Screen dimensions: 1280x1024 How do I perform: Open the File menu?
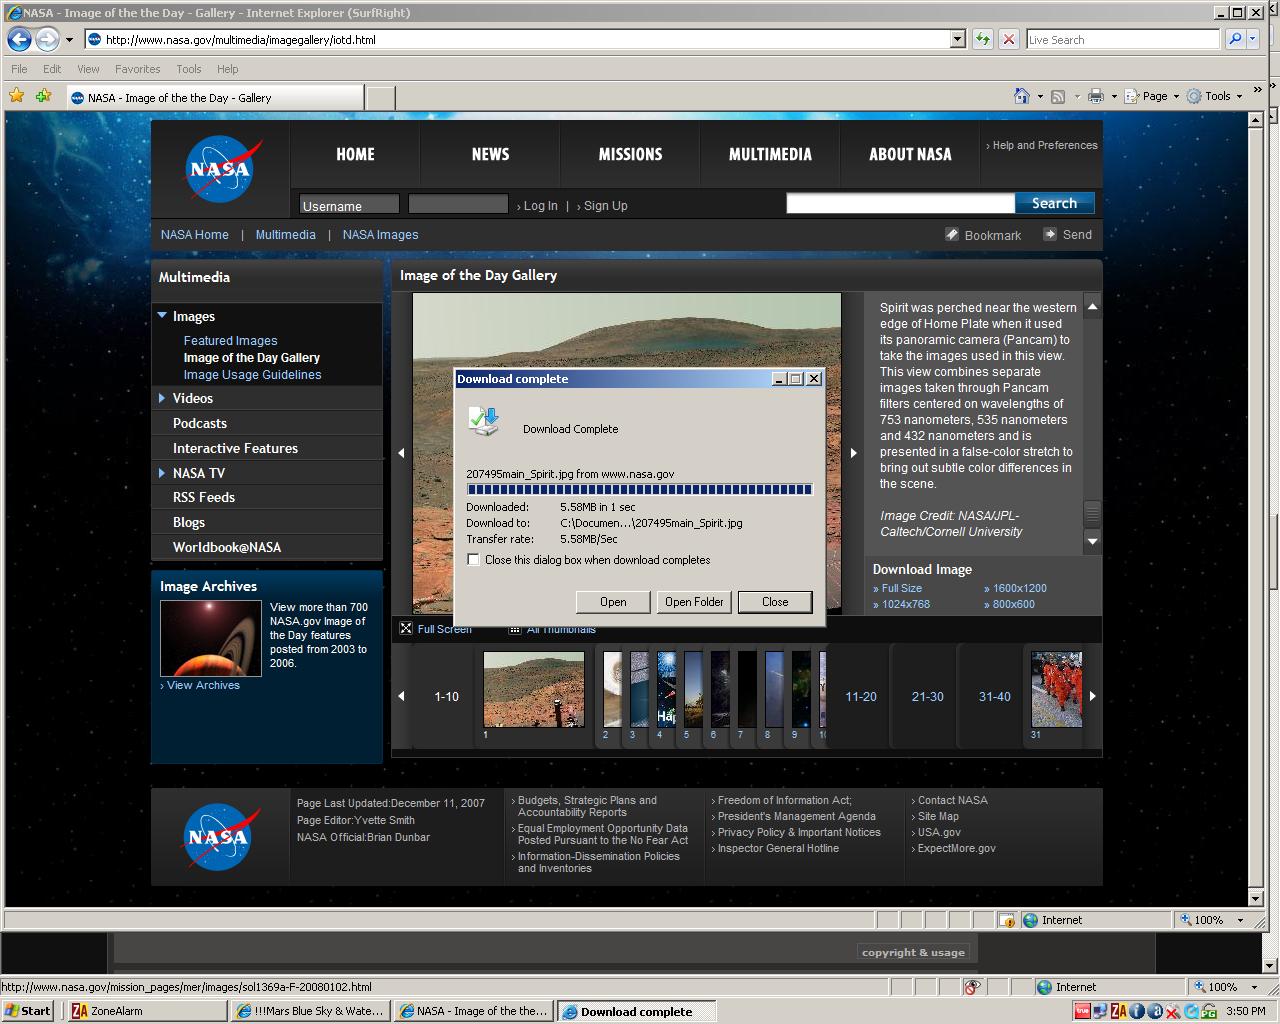(x=19, y=69)
